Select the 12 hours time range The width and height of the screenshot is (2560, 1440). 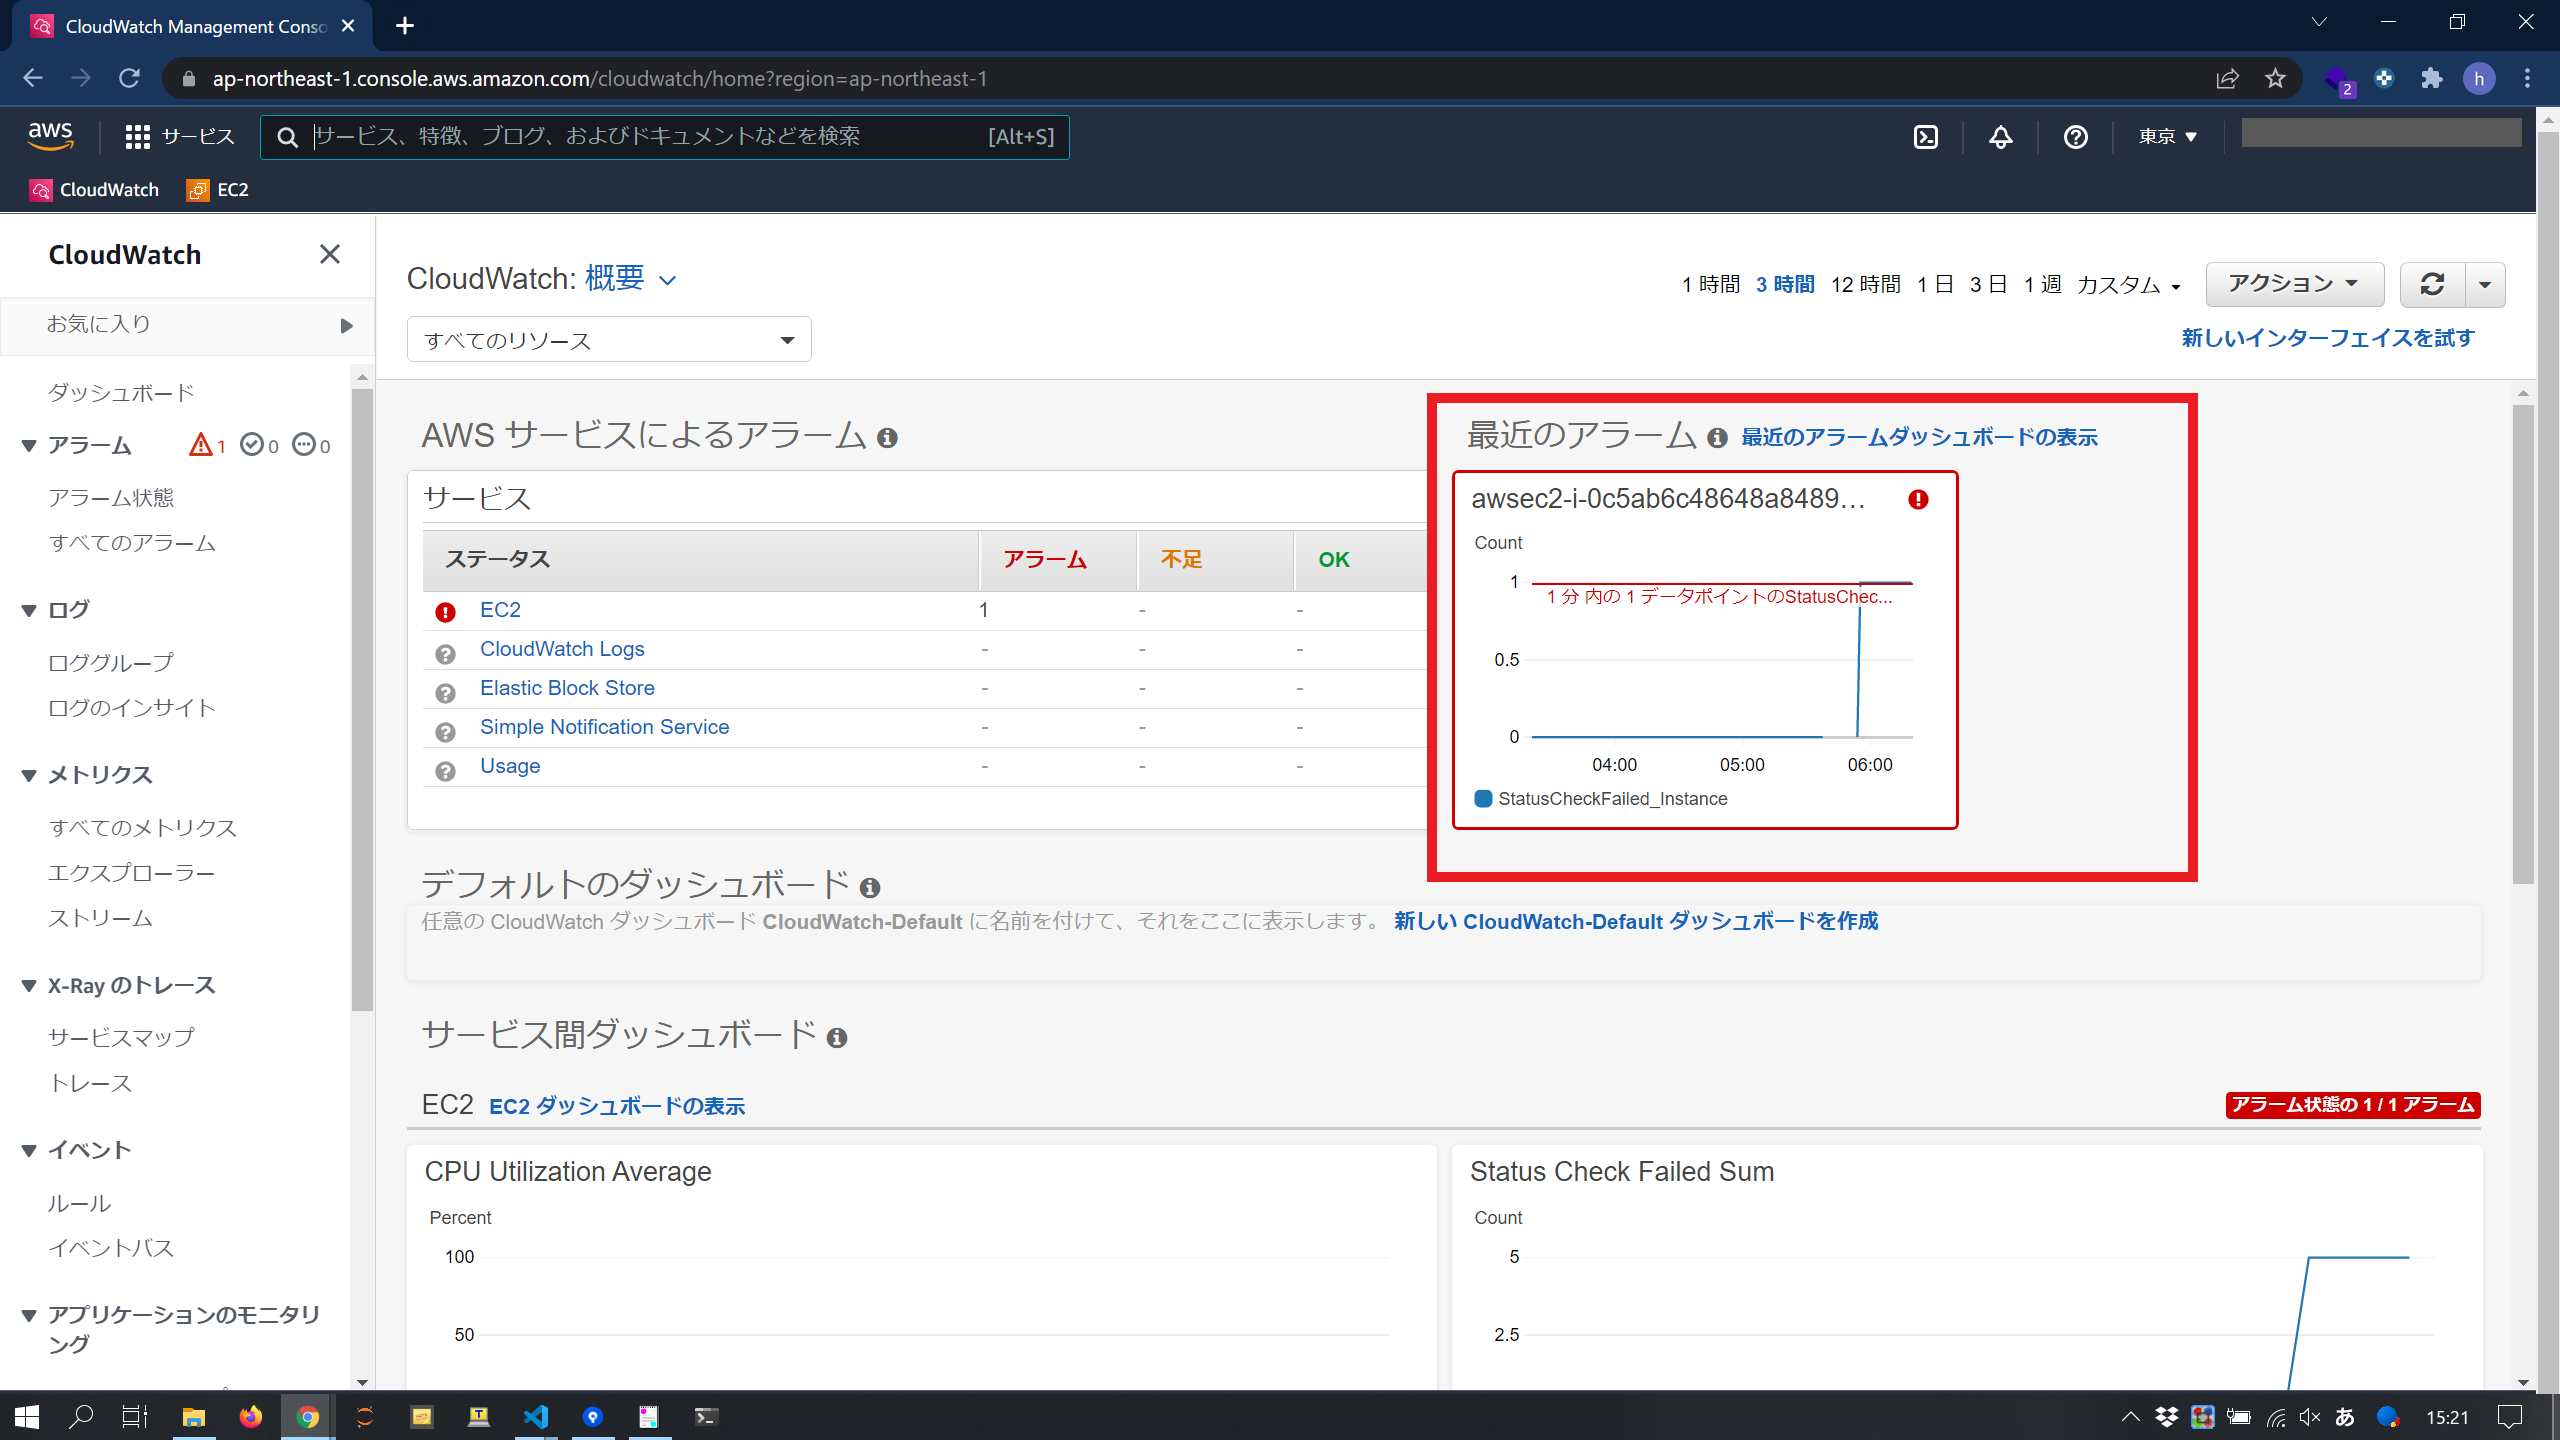[x=1866, y=285]
